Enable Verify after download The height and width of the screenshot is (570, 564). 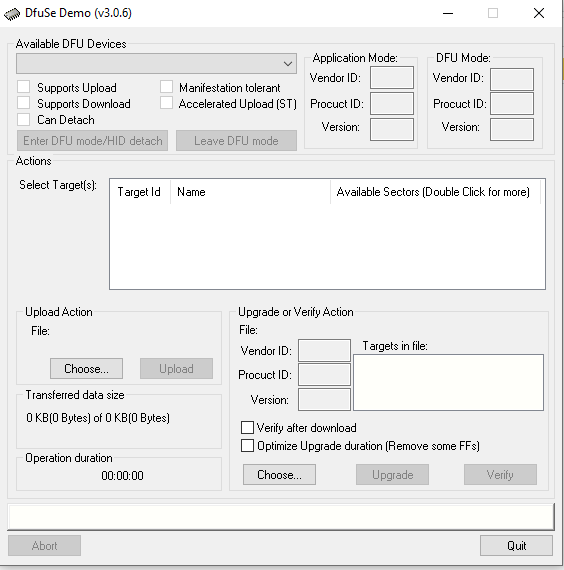tap(247, 428)
